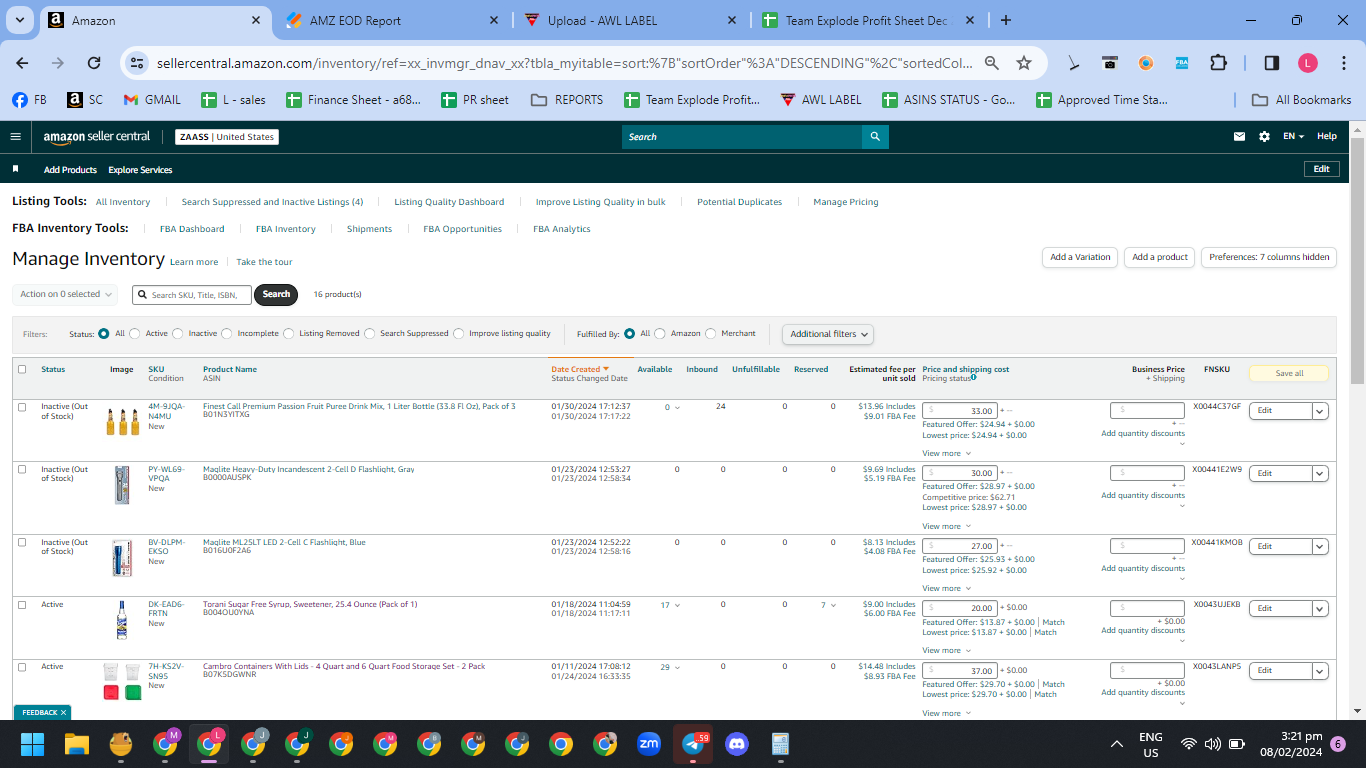This screenshot has height=768, width=1366.
Task: Open the Chrome tab search dropdown arrow
Action: click(21, 20)
